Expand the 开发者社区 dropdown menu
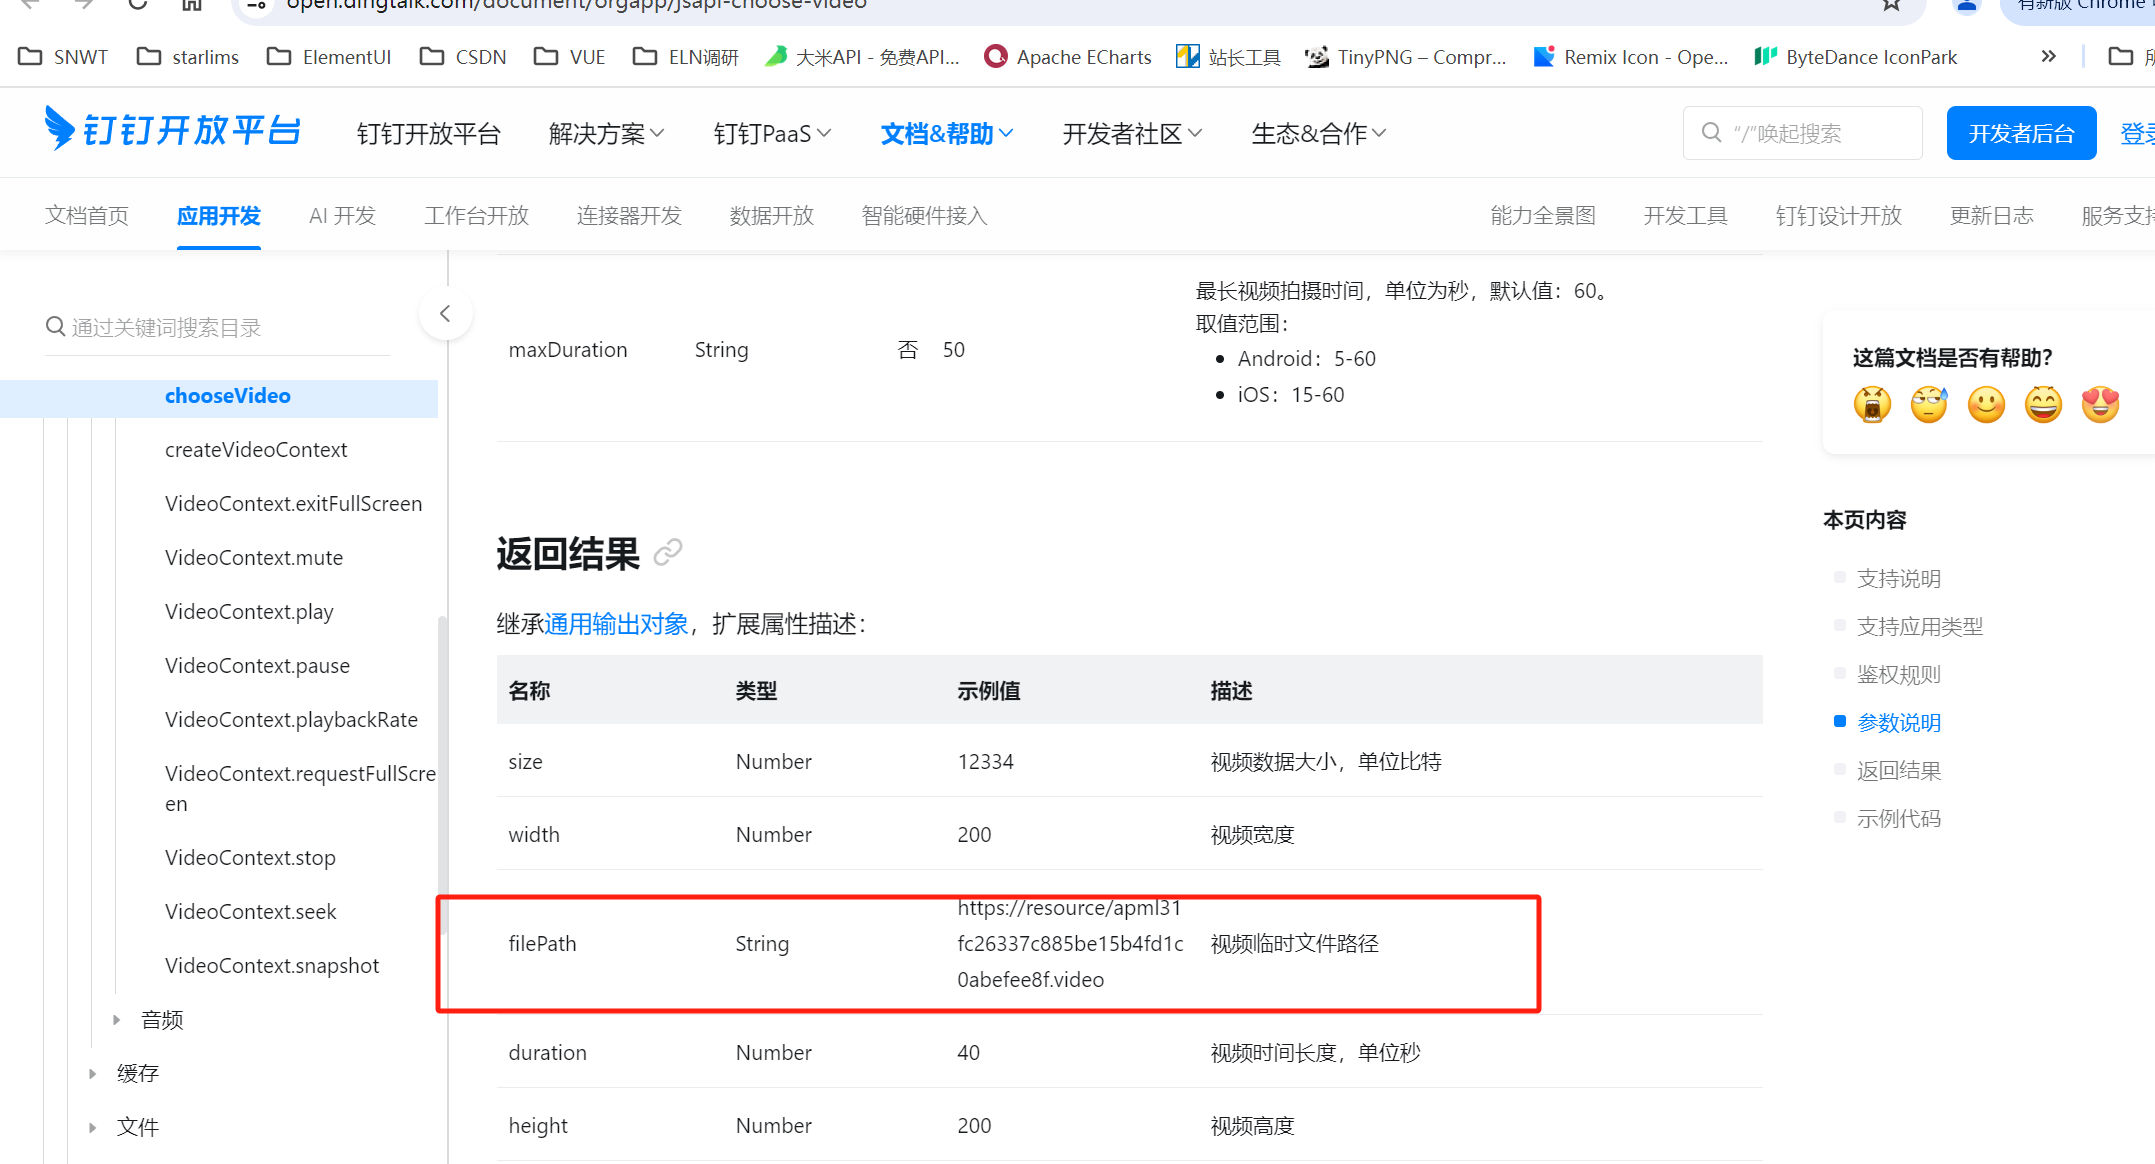 tap(1132, 133)
